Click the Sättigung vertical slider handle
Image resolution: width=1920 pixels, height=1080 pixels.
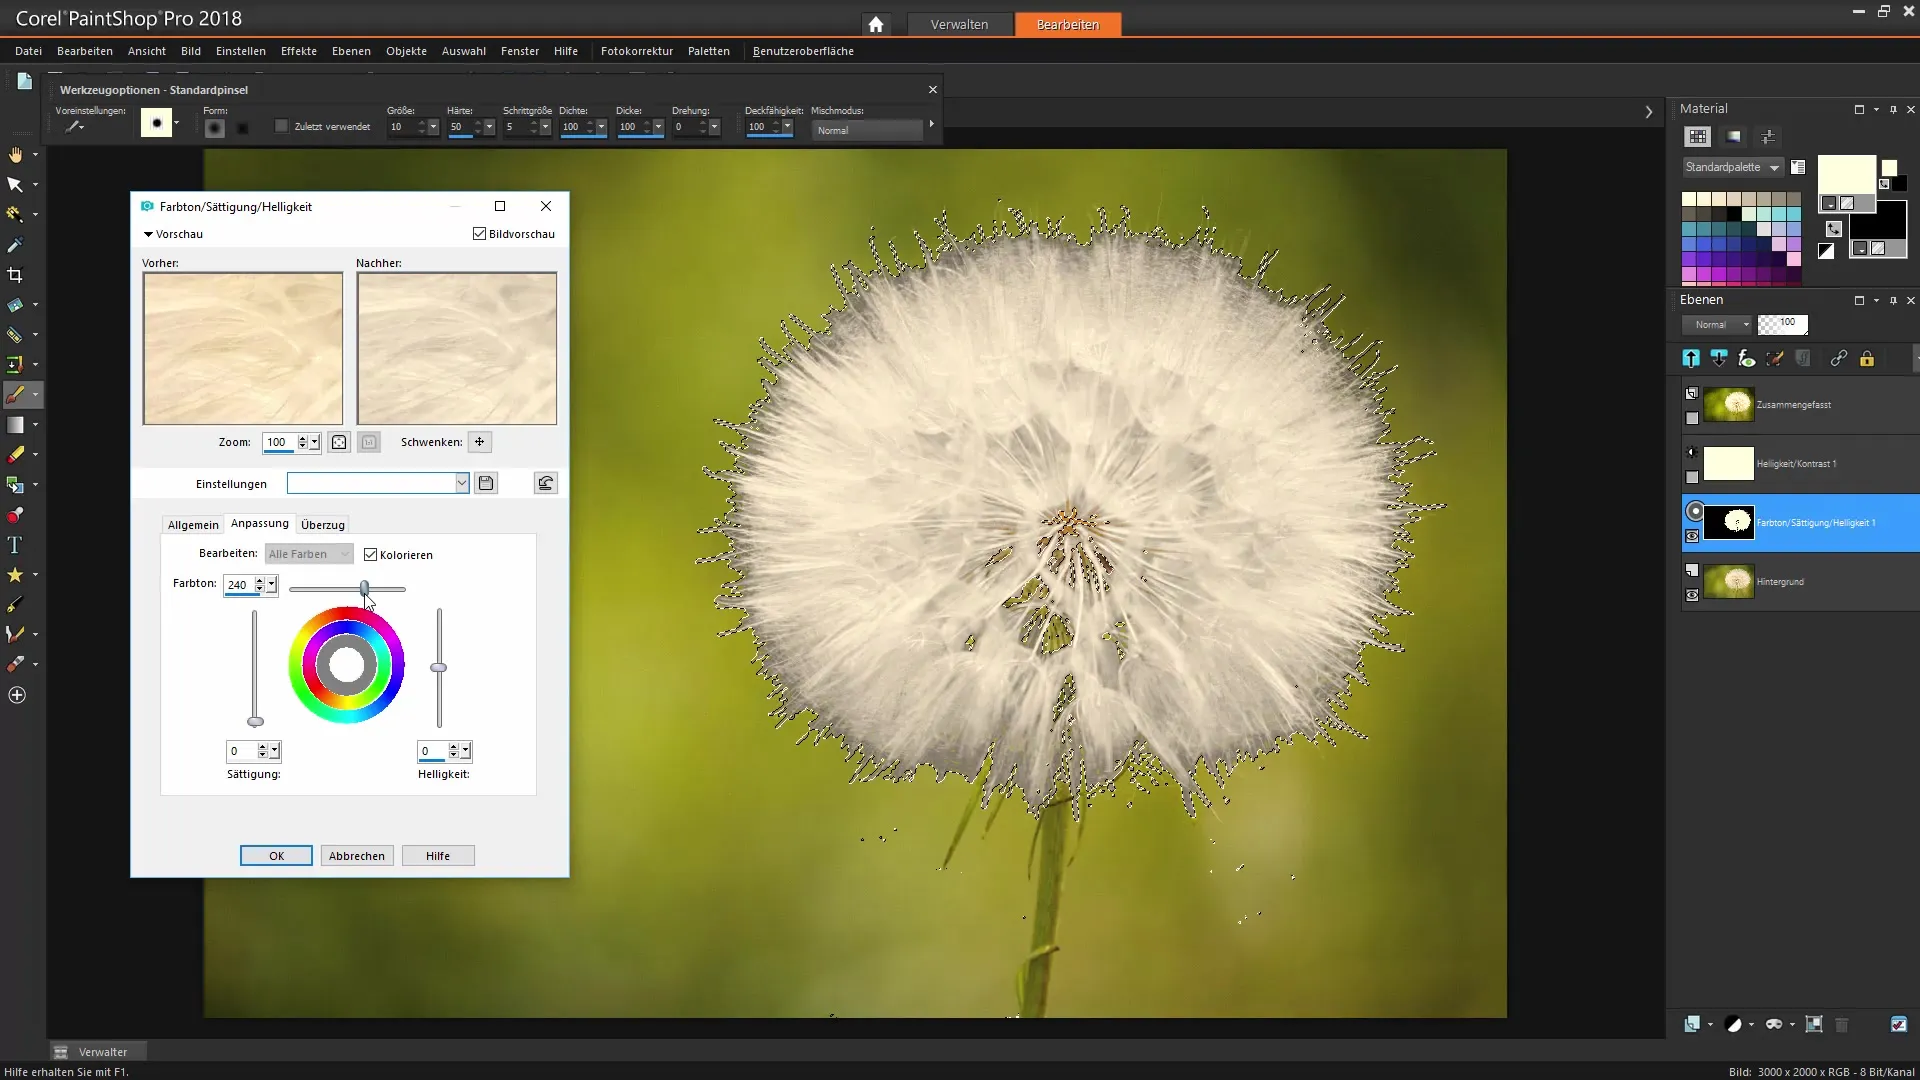pos(255,721)
